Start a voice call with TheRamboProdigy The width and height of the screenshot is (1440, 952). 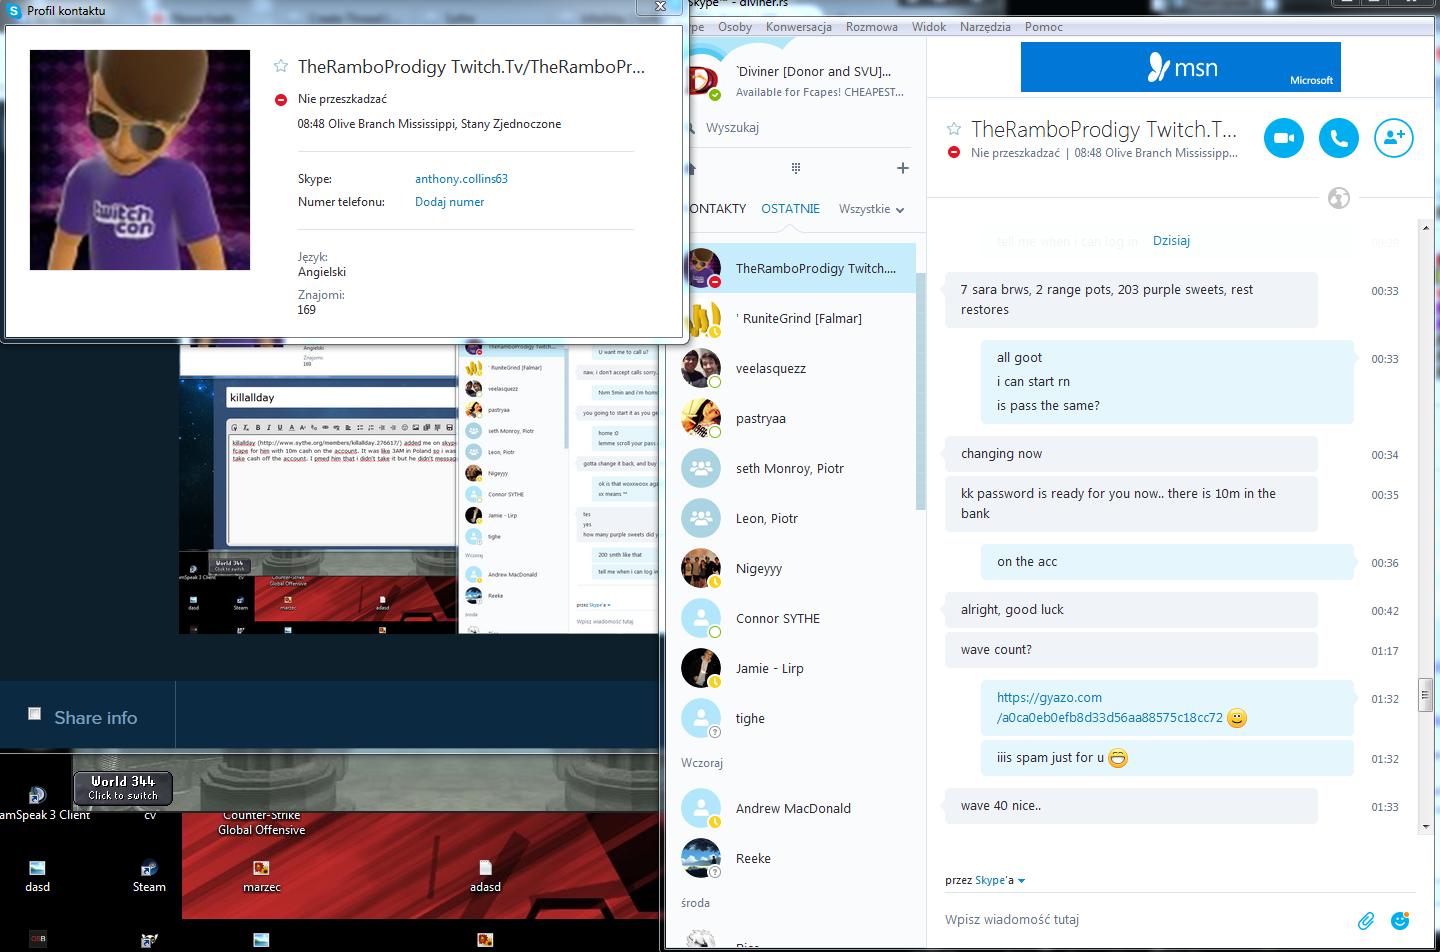(x=1339, y=138)
